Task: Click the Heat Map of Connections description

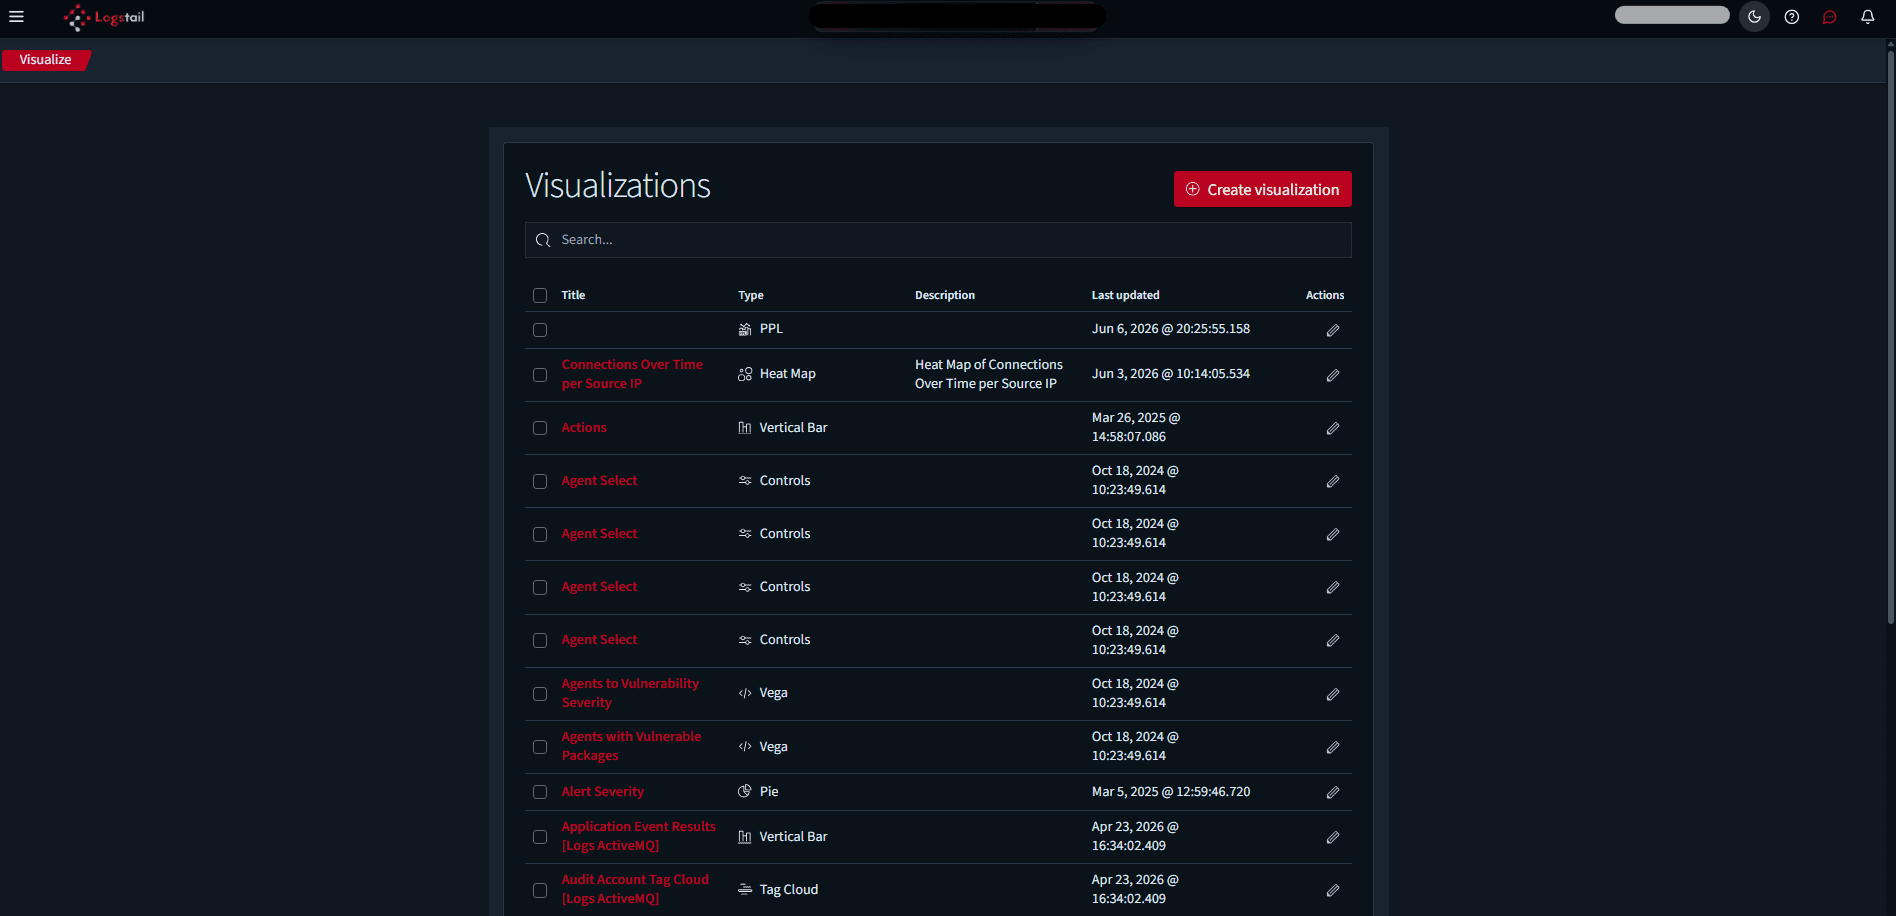Action: point(989,374)
